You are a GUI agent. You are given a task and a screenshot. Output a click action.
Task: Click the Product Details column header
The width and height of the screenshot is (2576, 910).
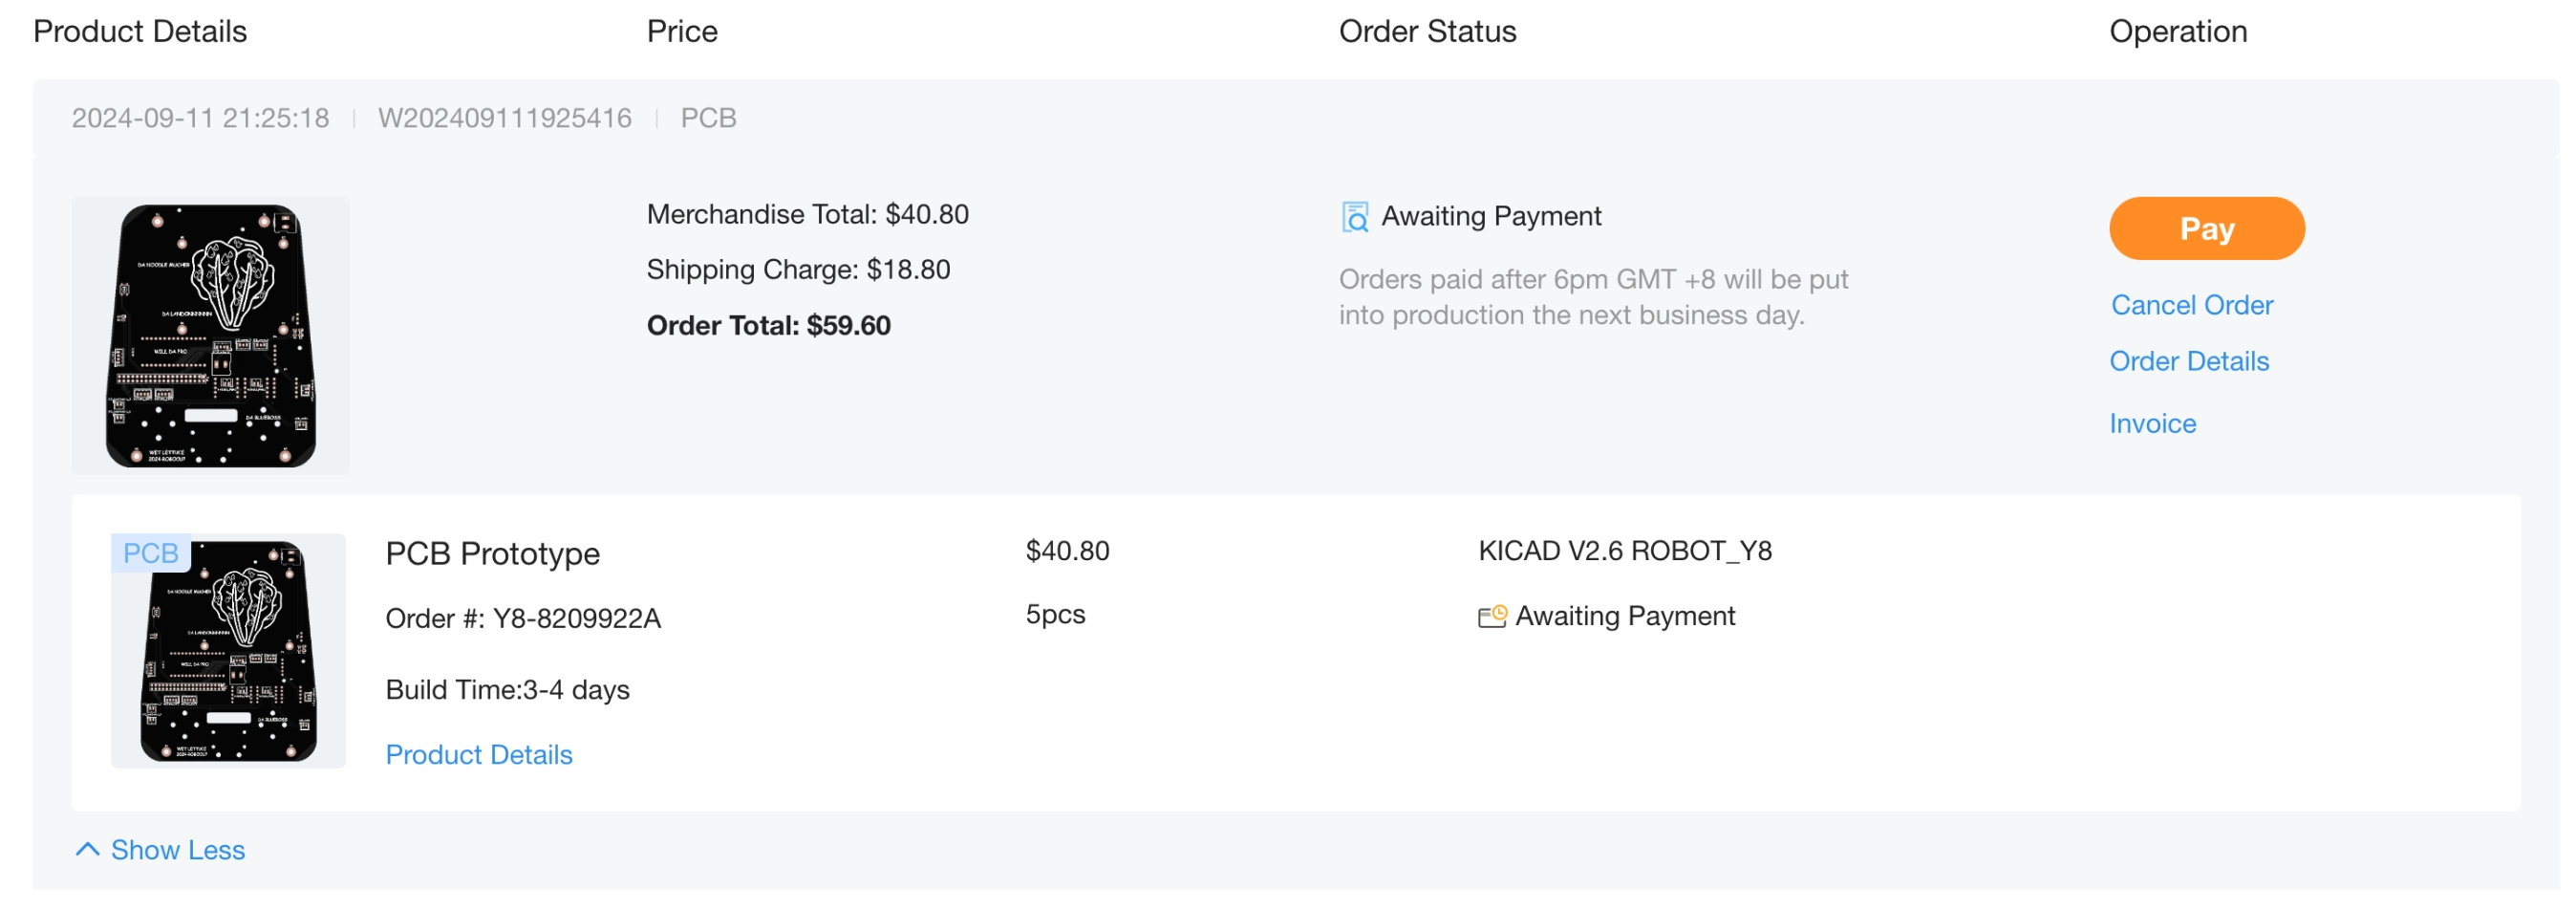(x=140, y=32)
